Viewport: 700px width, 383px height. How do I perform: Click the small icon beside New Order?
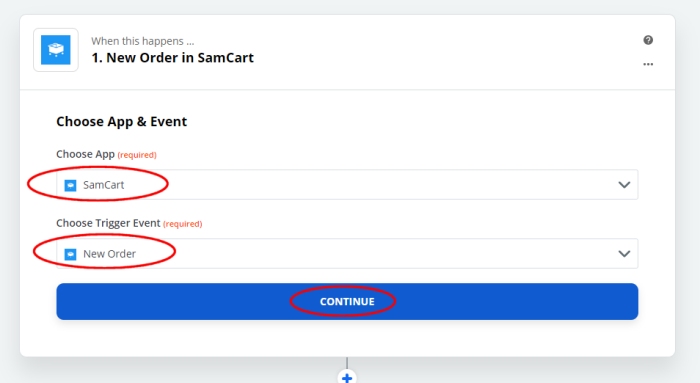click(71, 254)
